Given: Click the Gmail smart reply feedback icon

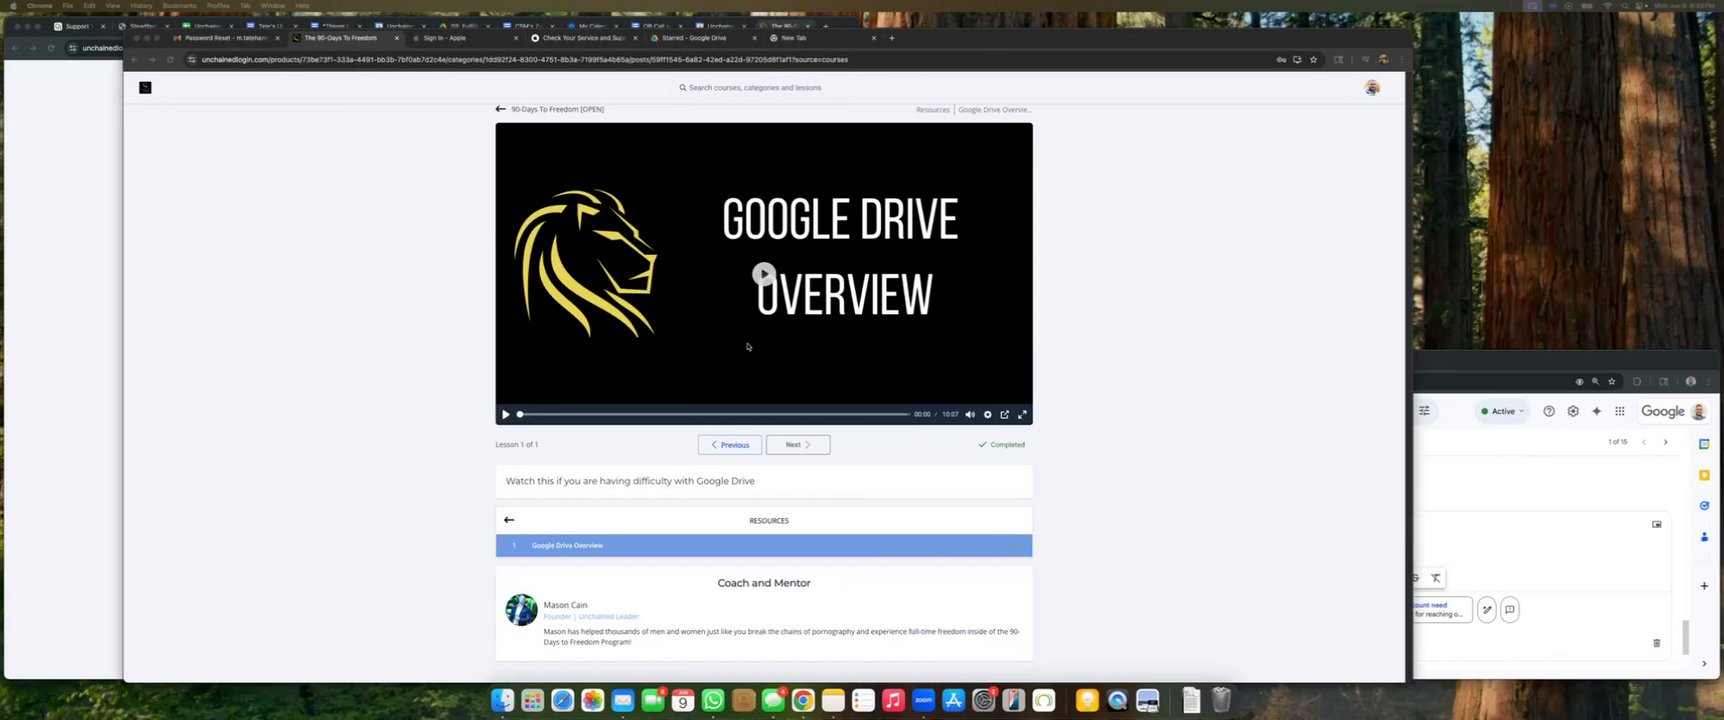Looking at the screenshot, I should [x=1510, y=609].
